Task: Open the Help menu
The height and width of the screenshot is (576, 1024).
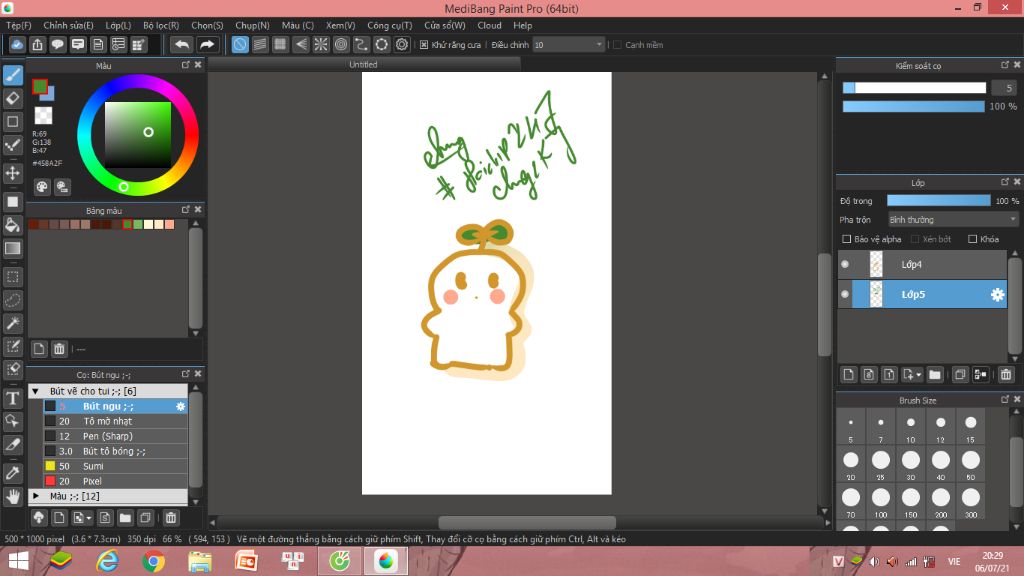Action: coord(522,25)
